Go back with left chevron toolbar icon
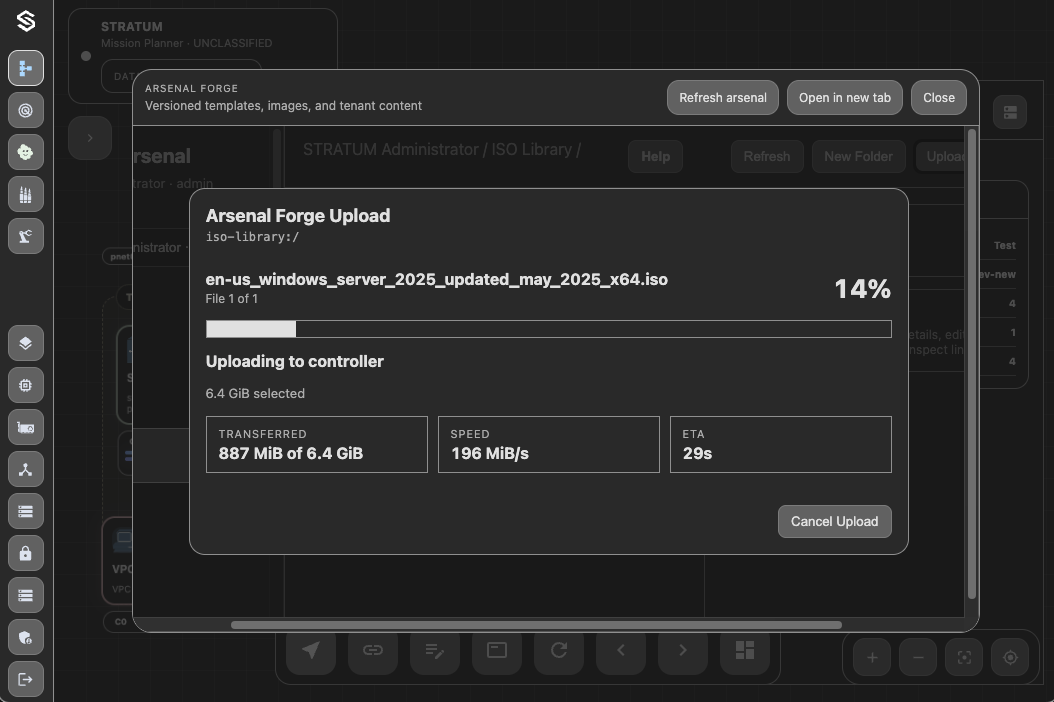 (621, 650)
